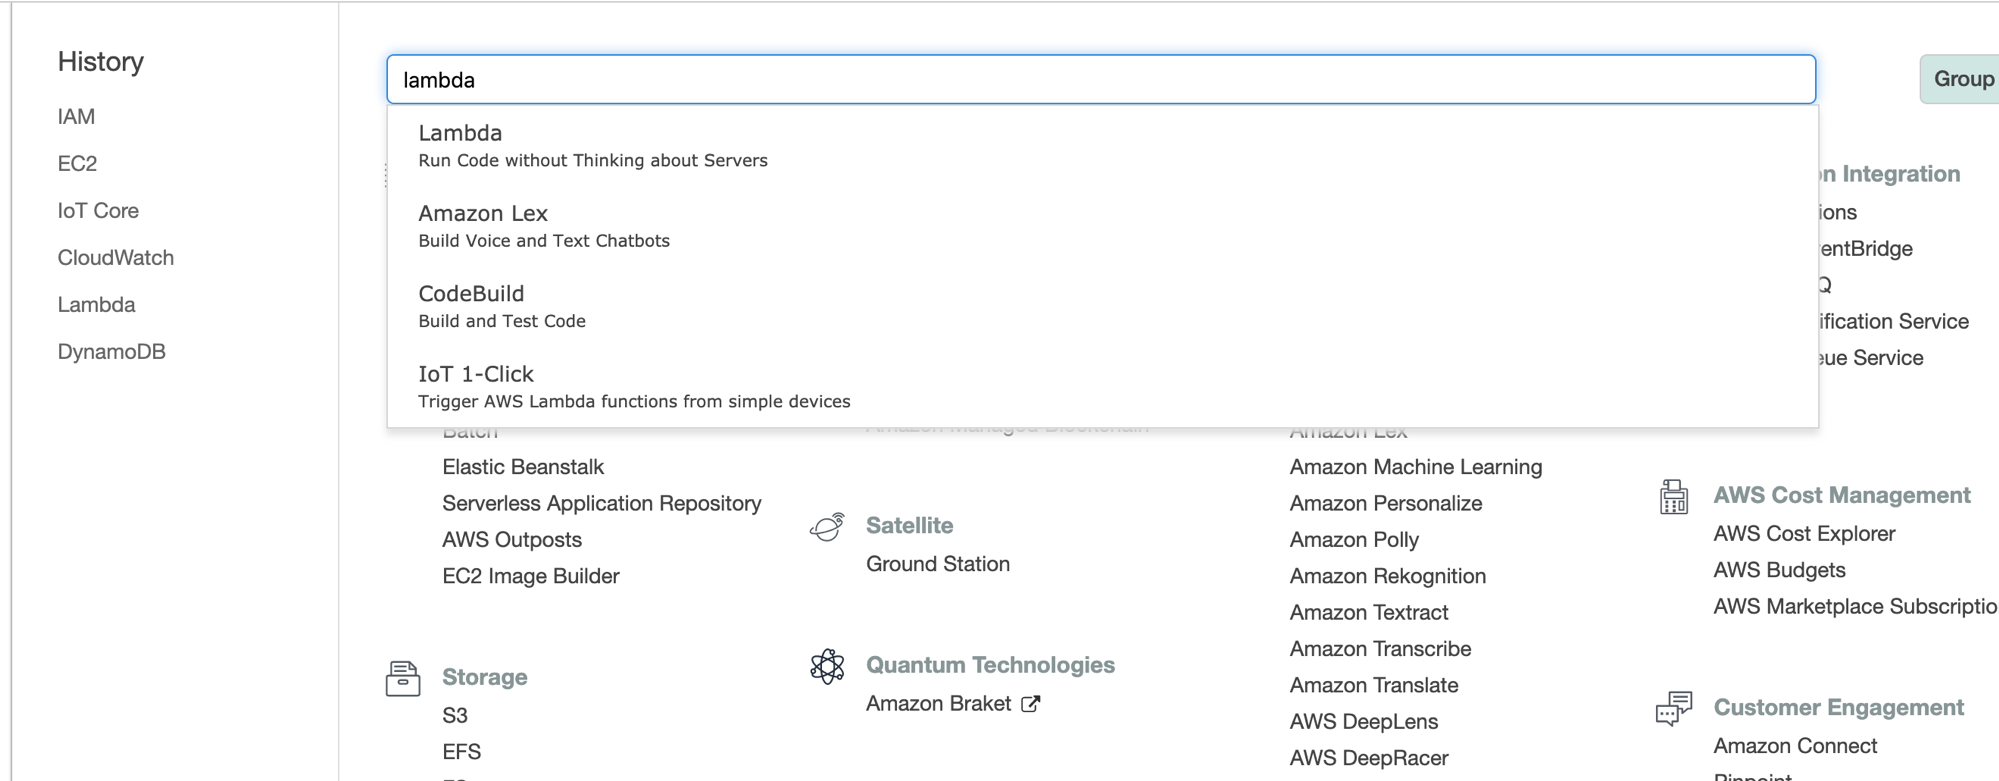The width and height of the screenshot is (1999, 781).
Task: Open CloudWatch from the History list
Action: coord(116,258)
